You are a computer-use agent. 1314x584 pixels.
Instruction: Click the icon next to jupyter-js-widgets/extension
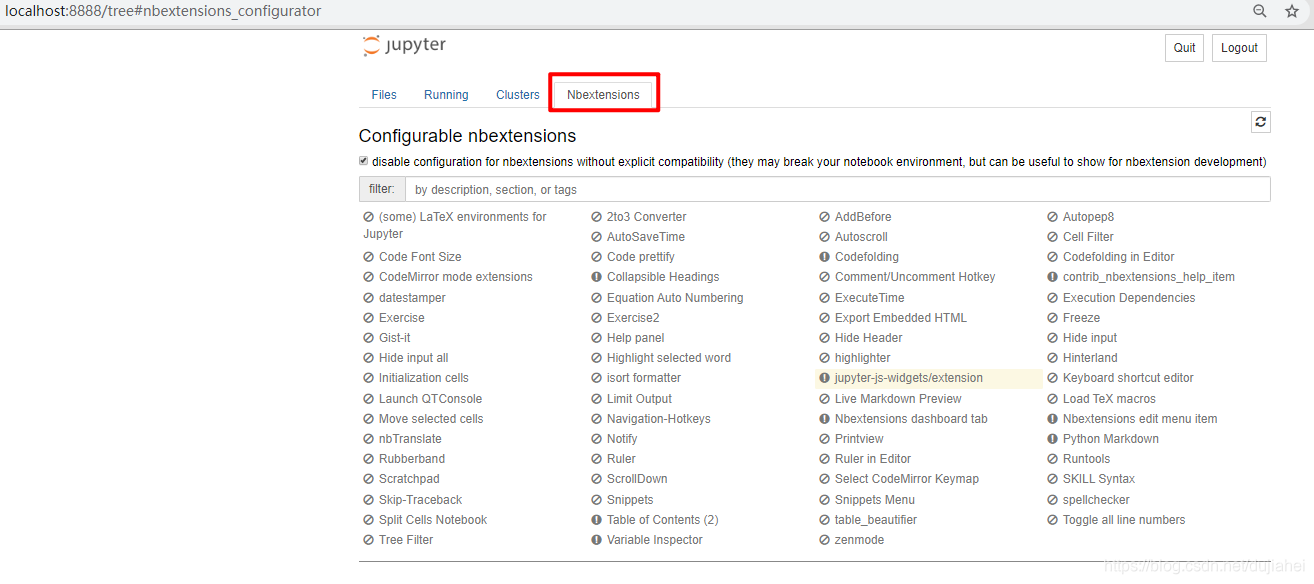[x=825, y=378]
